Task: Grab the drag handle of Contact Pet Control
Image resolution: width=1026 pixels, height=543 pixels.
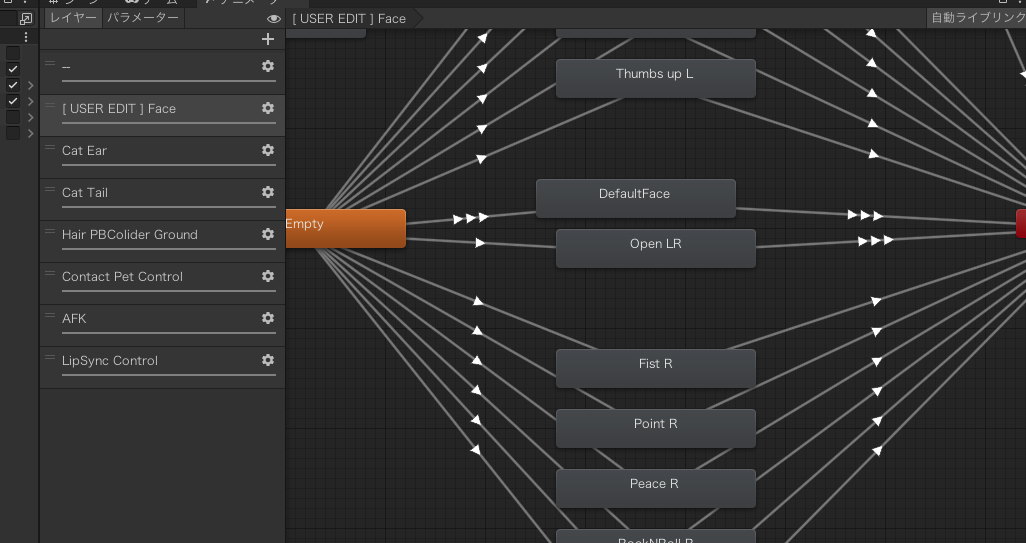Action: point(50,273)
